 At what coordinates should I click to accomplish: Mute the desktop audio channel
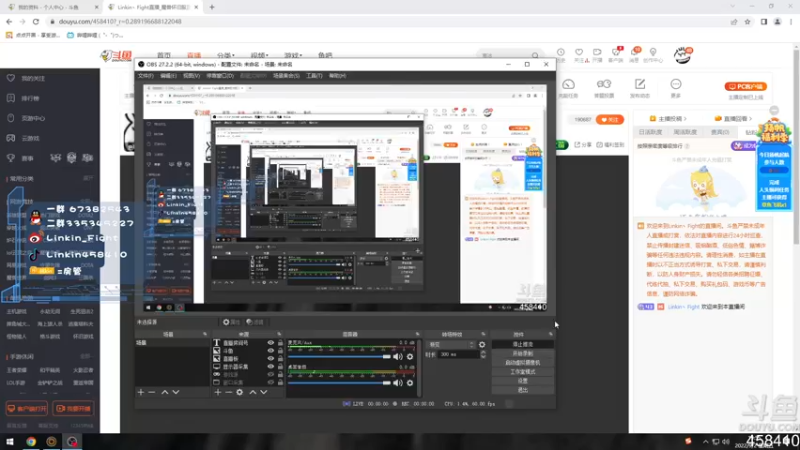click(x=397, y=383)
